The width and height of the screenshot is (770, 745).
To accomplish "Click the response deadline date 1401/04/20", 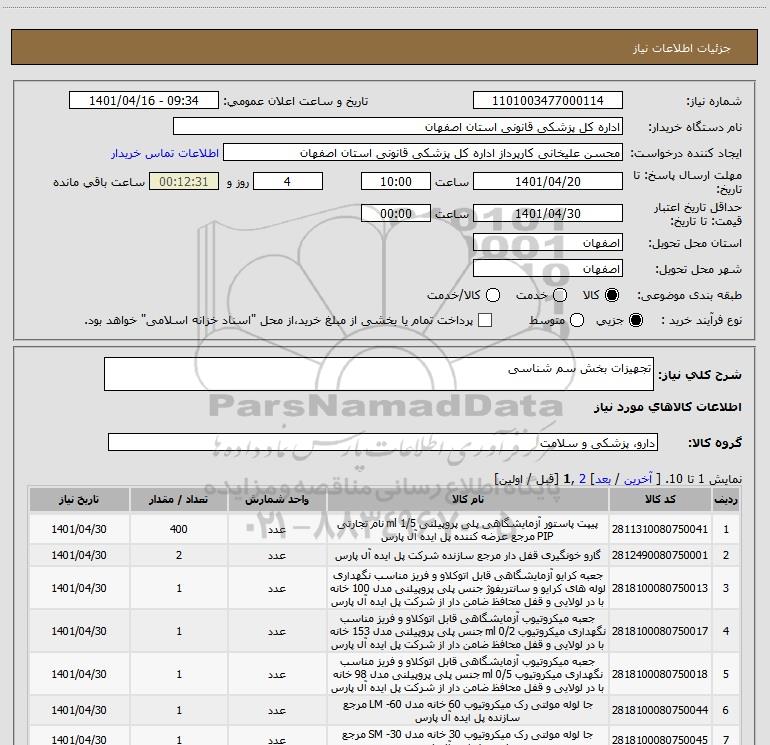I will tap(548, 181).
